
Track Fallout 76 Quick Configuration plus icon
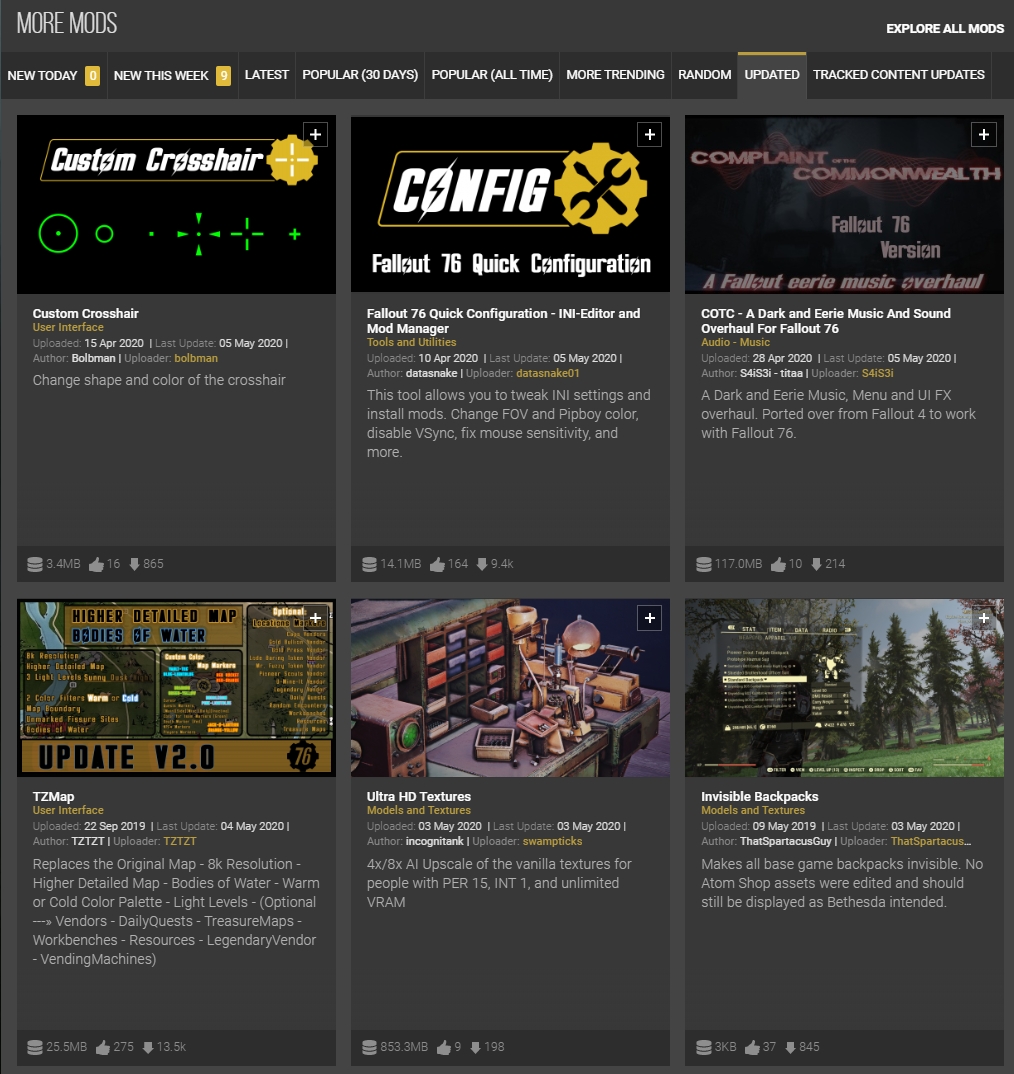(x=650, y=135)
